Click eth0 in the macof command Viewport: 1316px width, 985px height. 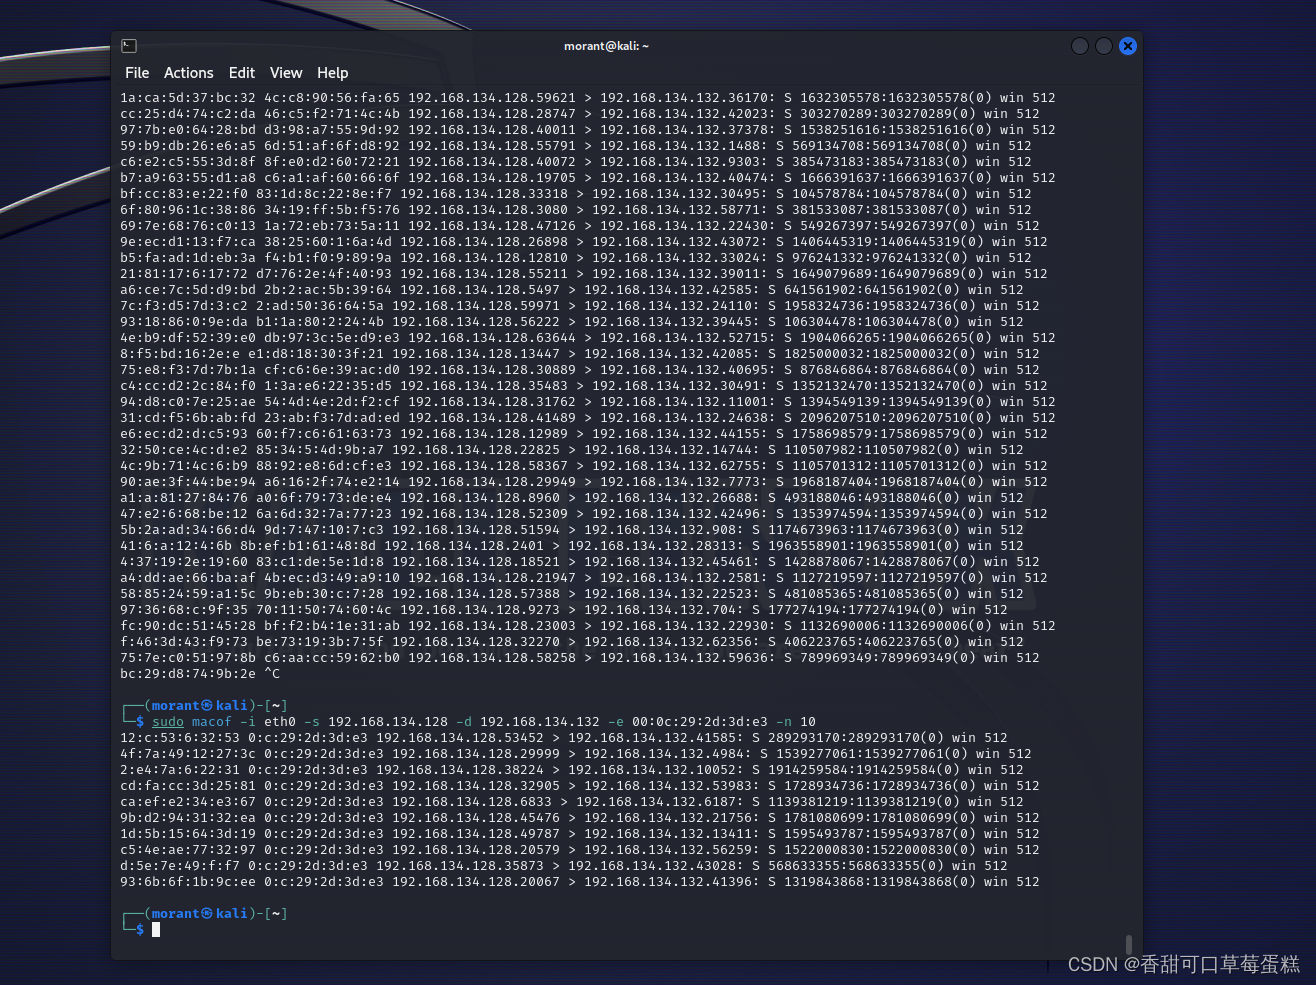280,722
